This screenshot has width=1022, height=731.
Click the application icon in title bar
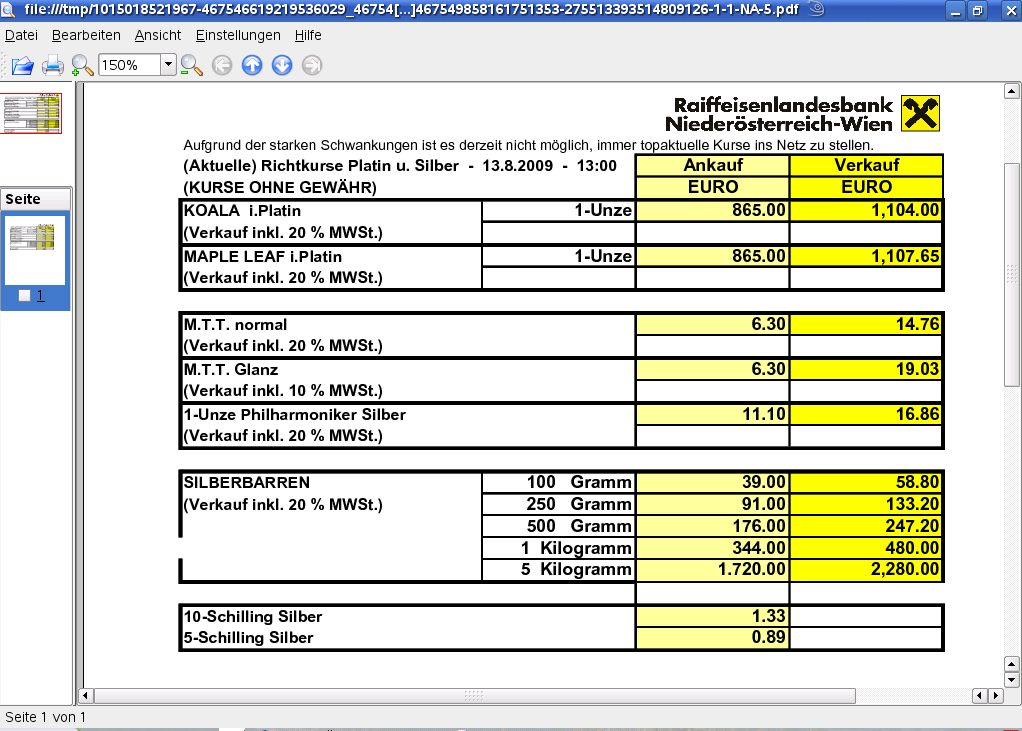click(x=8, y=9)
